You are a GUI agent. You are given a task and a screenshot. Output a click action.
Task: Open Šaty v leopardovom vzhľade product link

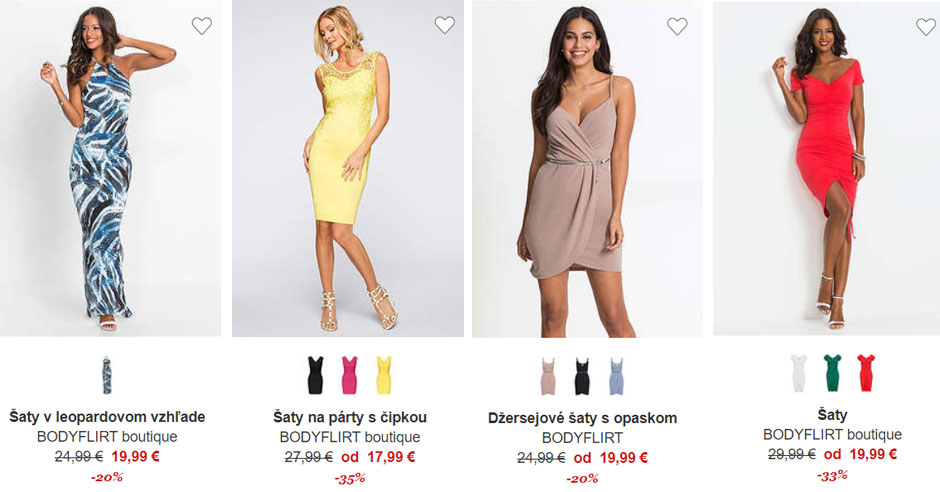click(107, 417)
